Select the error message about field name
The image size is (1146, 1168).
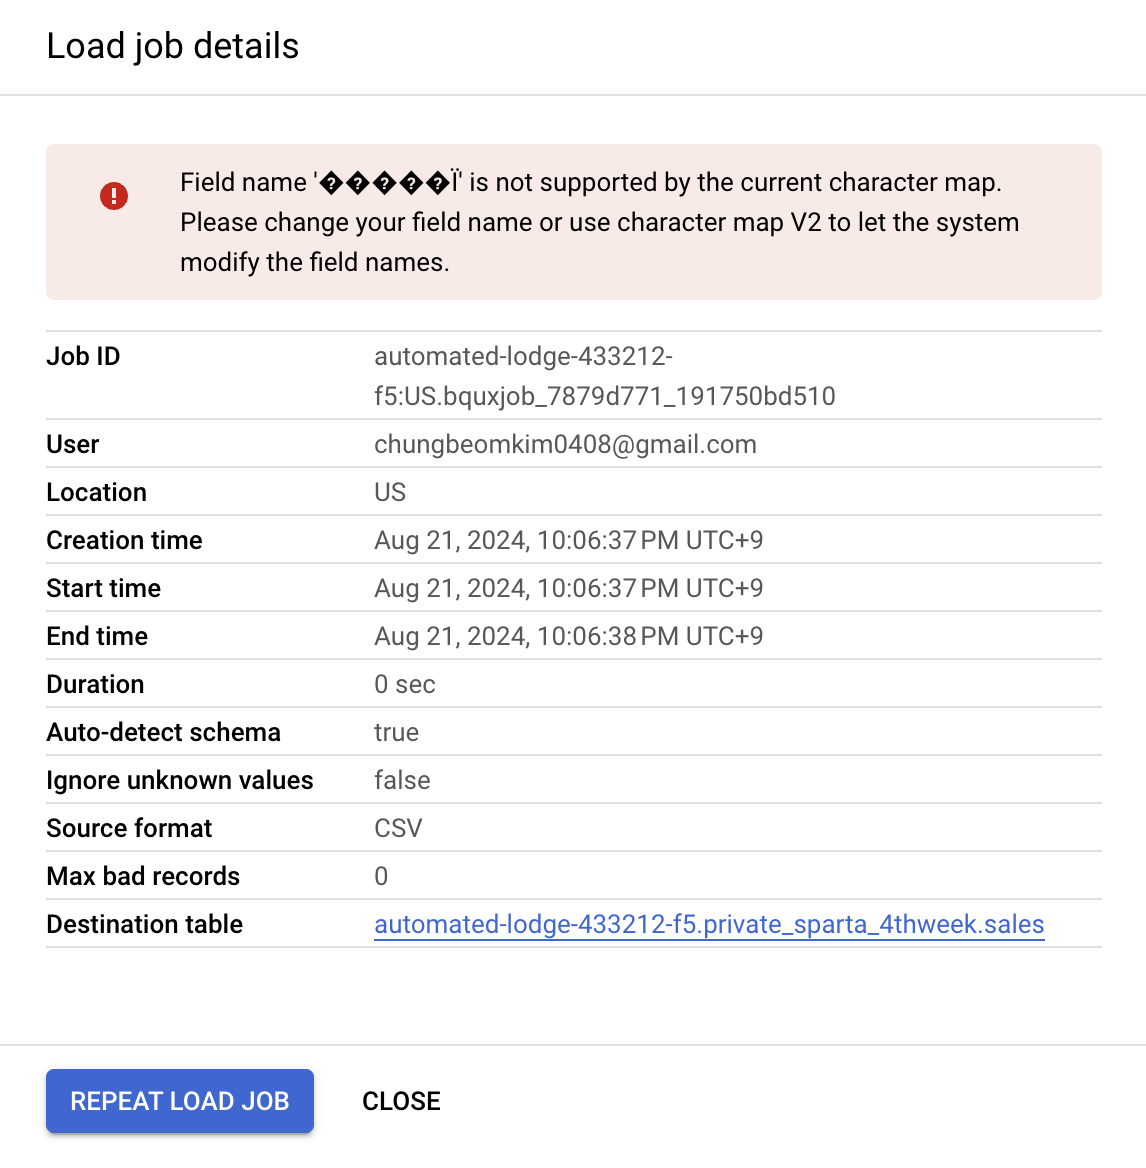tap(600, 222)
